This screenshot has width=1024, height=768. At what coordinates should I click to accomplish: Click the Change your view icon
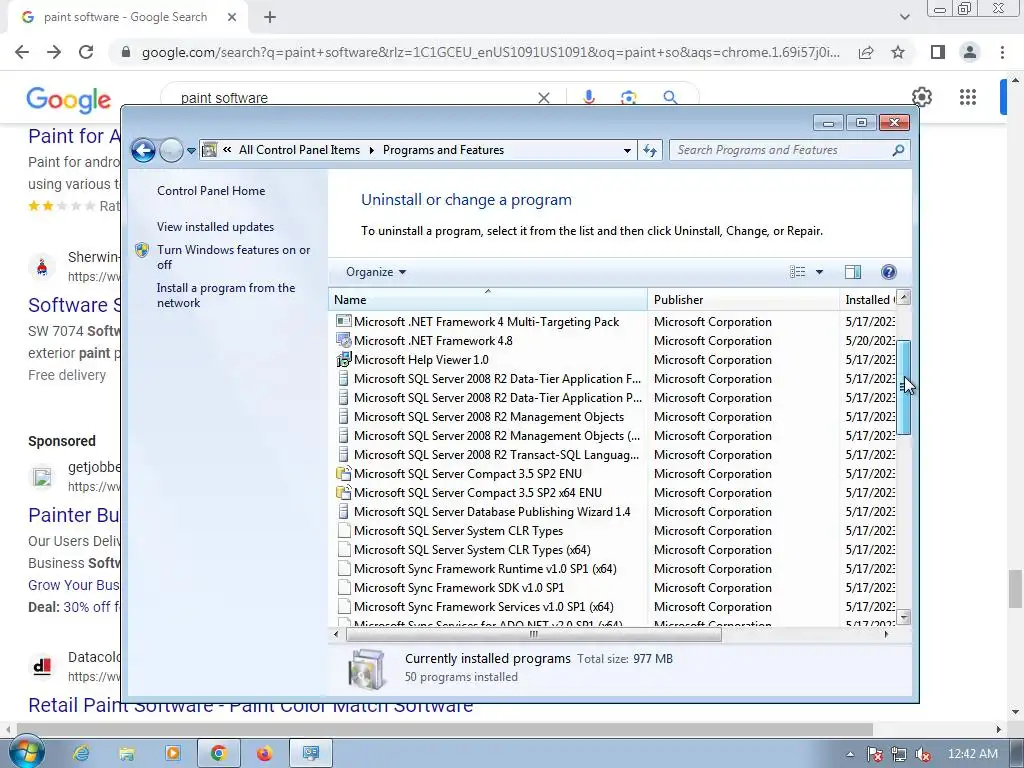click(797, 272)
